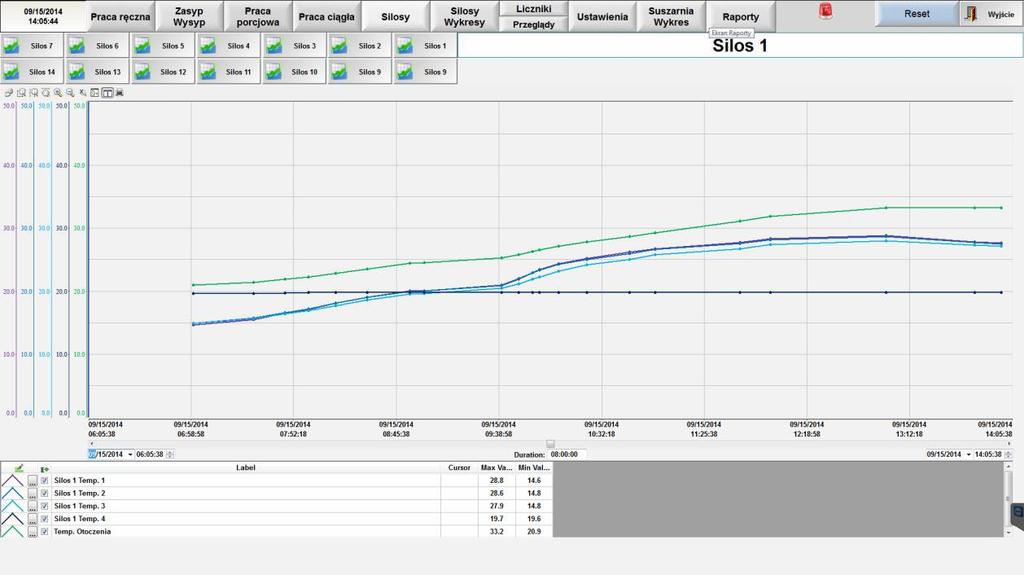Click the end time 14:05:38 field
This screenshot has height=575, width=1024.
click(988, 454)
